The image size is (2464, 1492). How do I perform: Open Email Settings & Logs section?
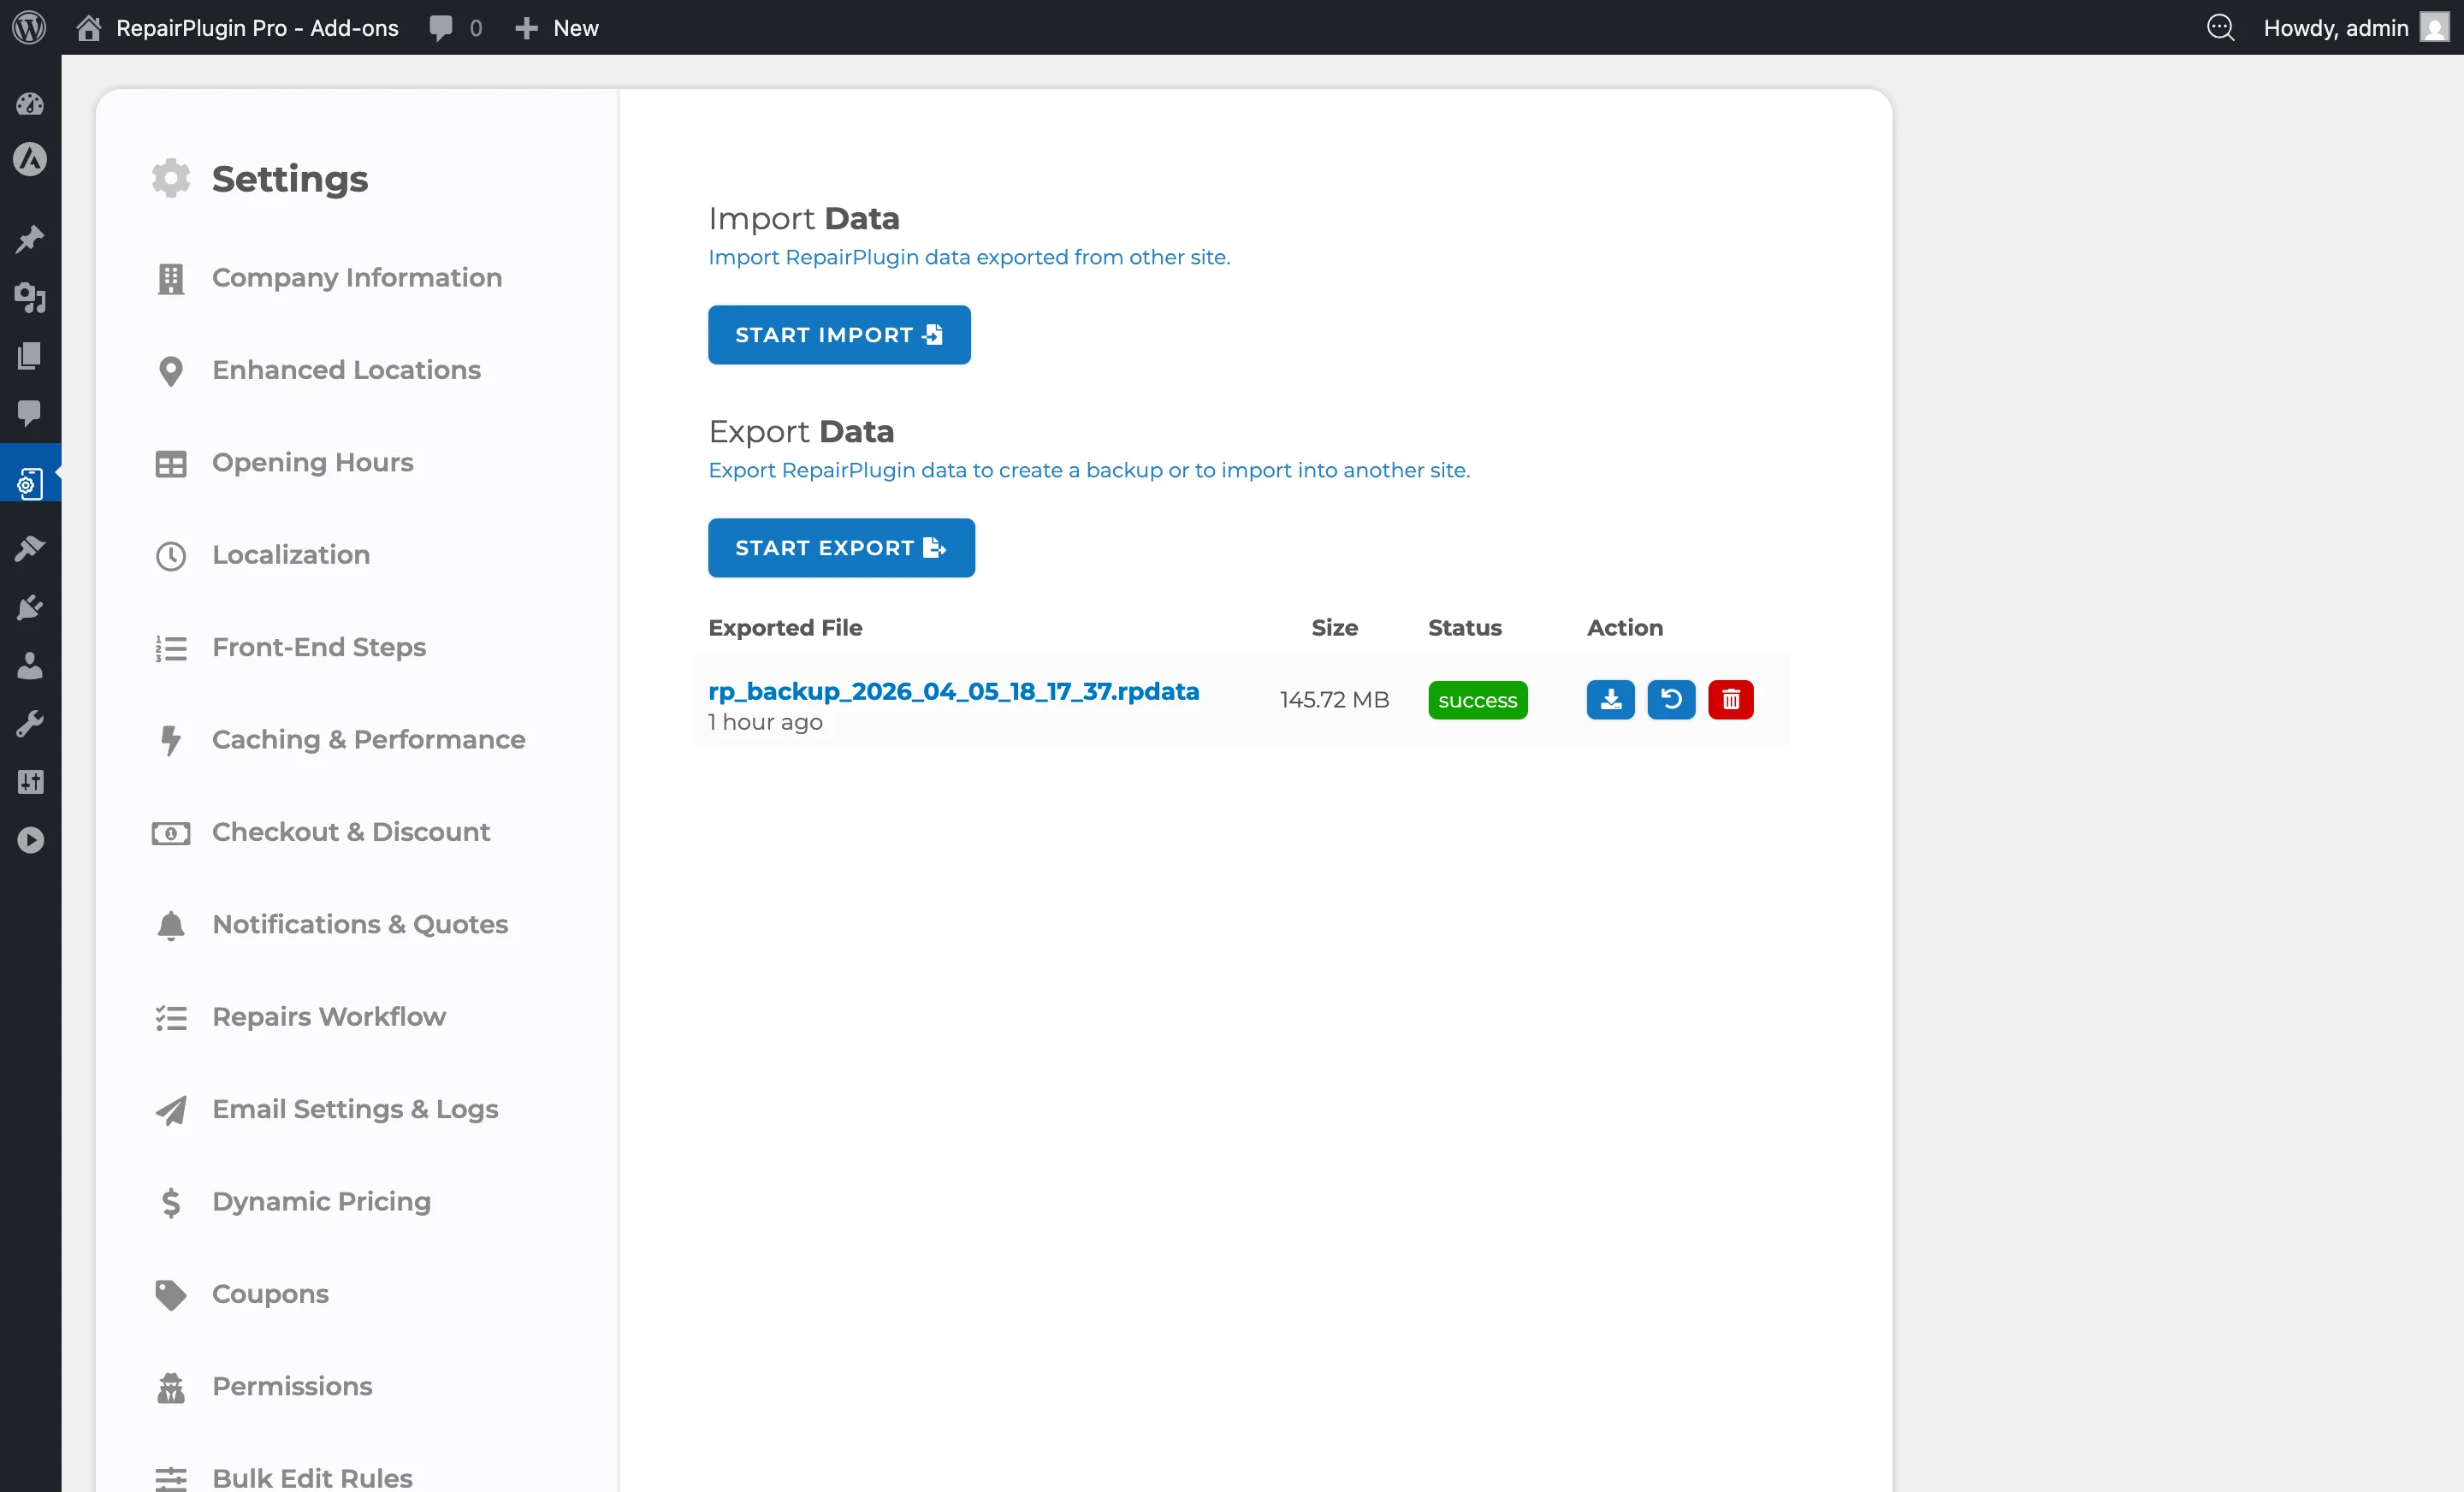pos(355,1109)
